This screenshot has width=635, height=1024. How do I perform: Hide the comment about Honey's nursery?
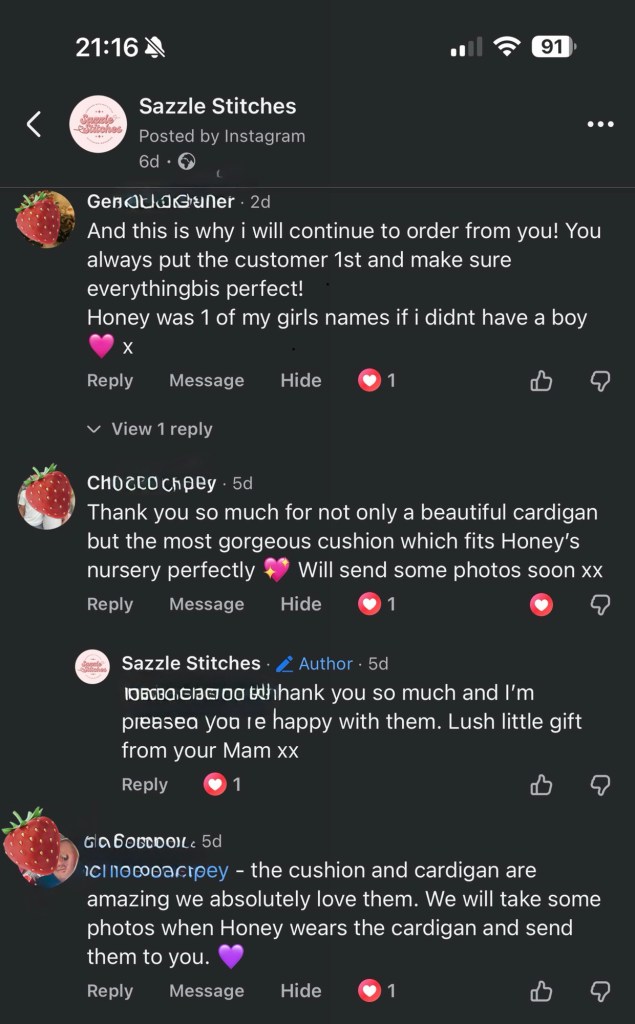pyautogui.click(x=300, y=604)
